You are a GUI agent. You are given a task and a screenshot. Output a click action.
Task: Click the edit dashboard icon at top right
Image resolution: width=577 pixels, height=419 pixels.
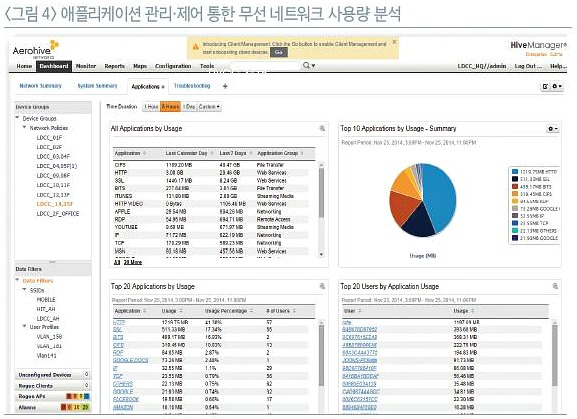point(545,86)
